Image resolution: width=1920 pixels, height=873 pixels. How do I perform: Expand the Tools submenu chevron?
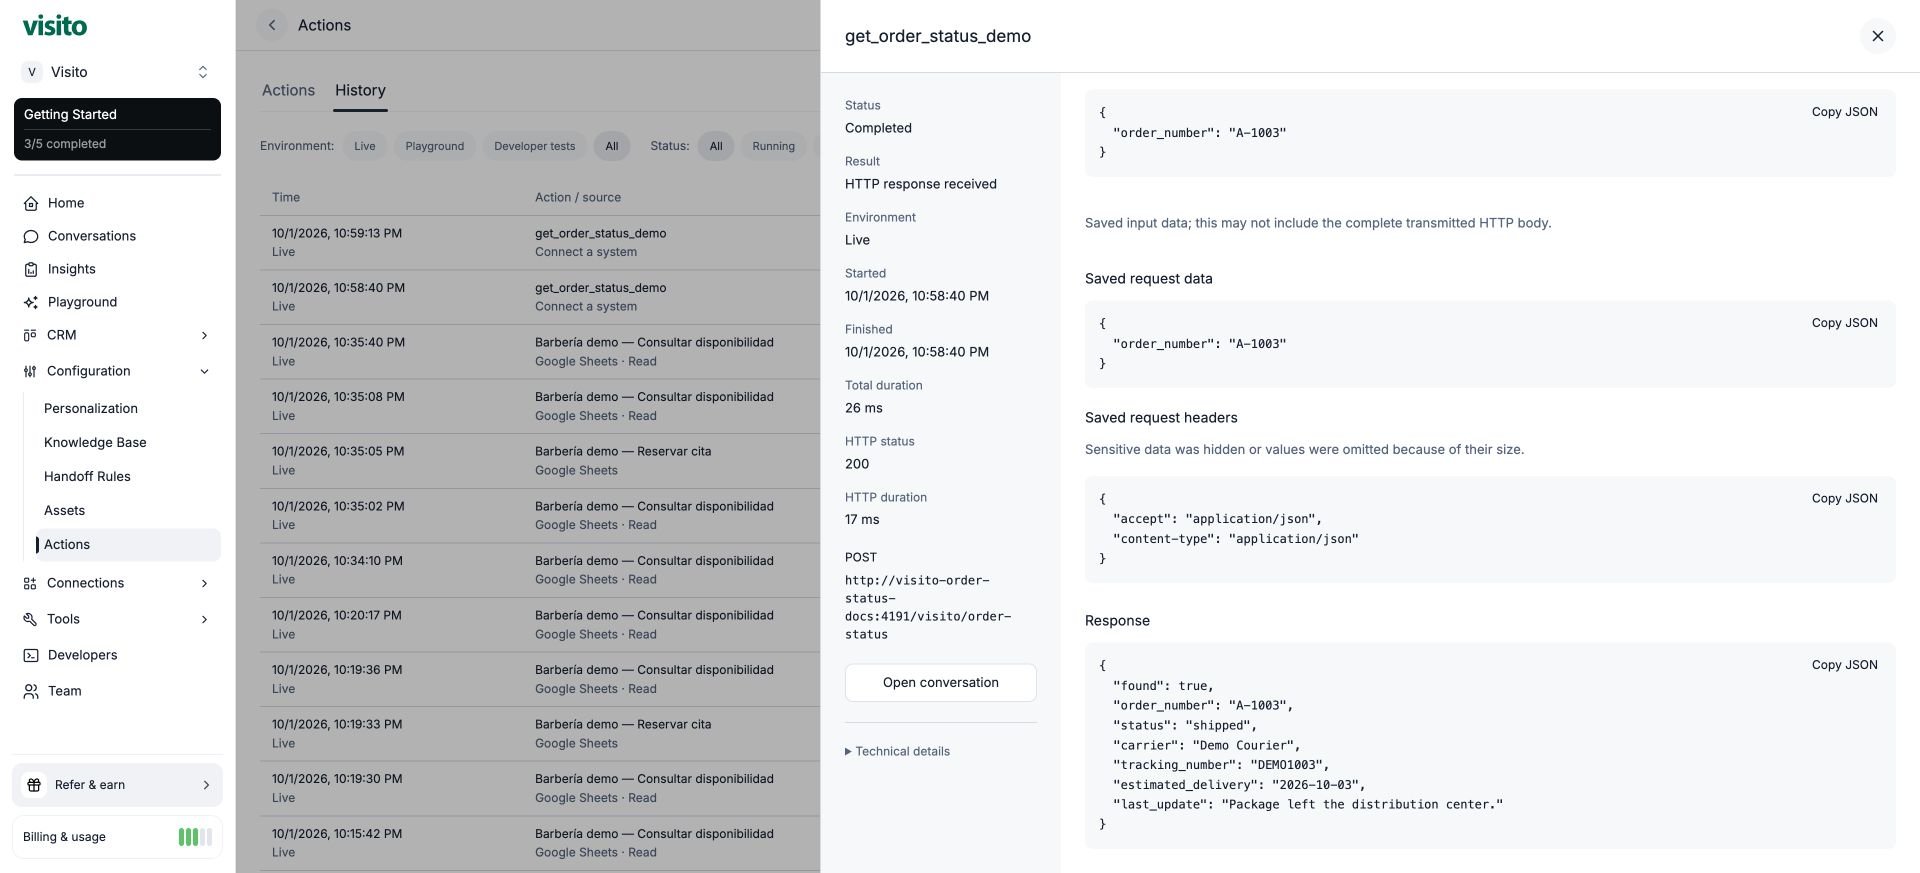pos(204,619)
